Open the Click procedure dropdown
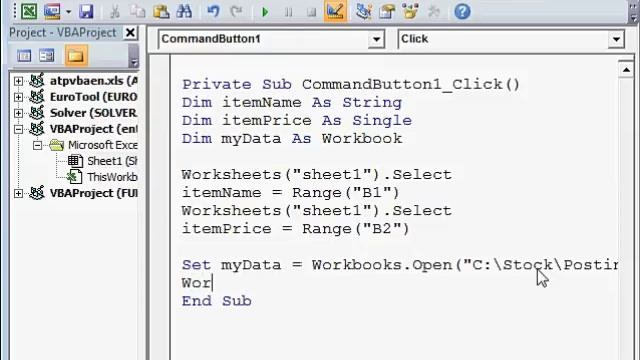This screenshot has width=640, height=360. coord(616,40)
